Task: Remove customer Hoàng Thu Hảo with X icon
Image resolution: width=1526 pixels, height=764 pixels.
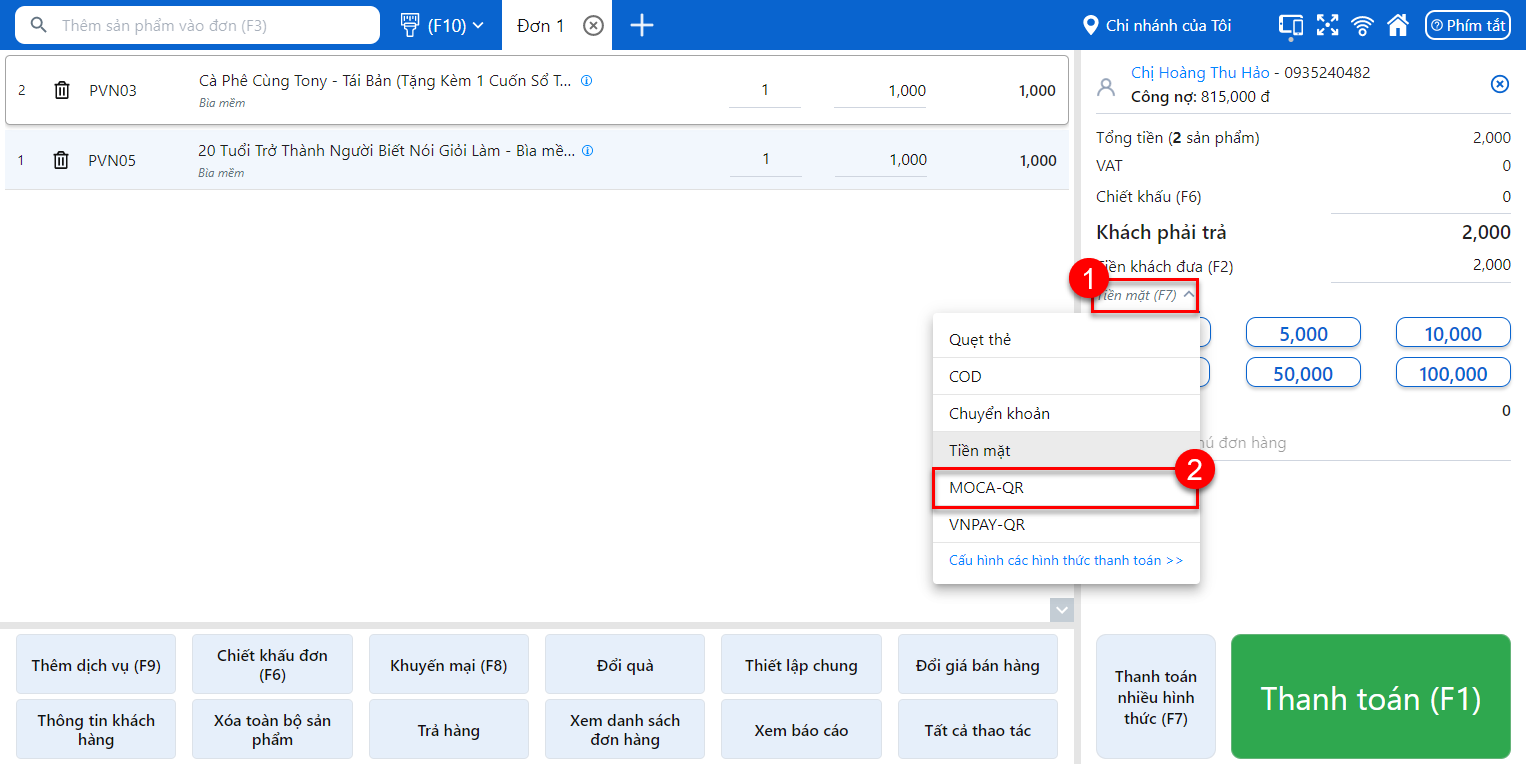Action: click(1499, 84)
